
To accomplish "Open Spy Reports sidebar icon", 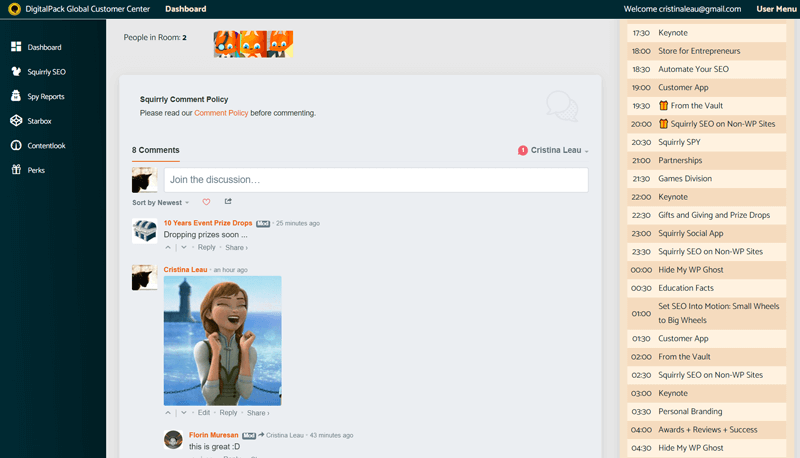I will [16, 96].
